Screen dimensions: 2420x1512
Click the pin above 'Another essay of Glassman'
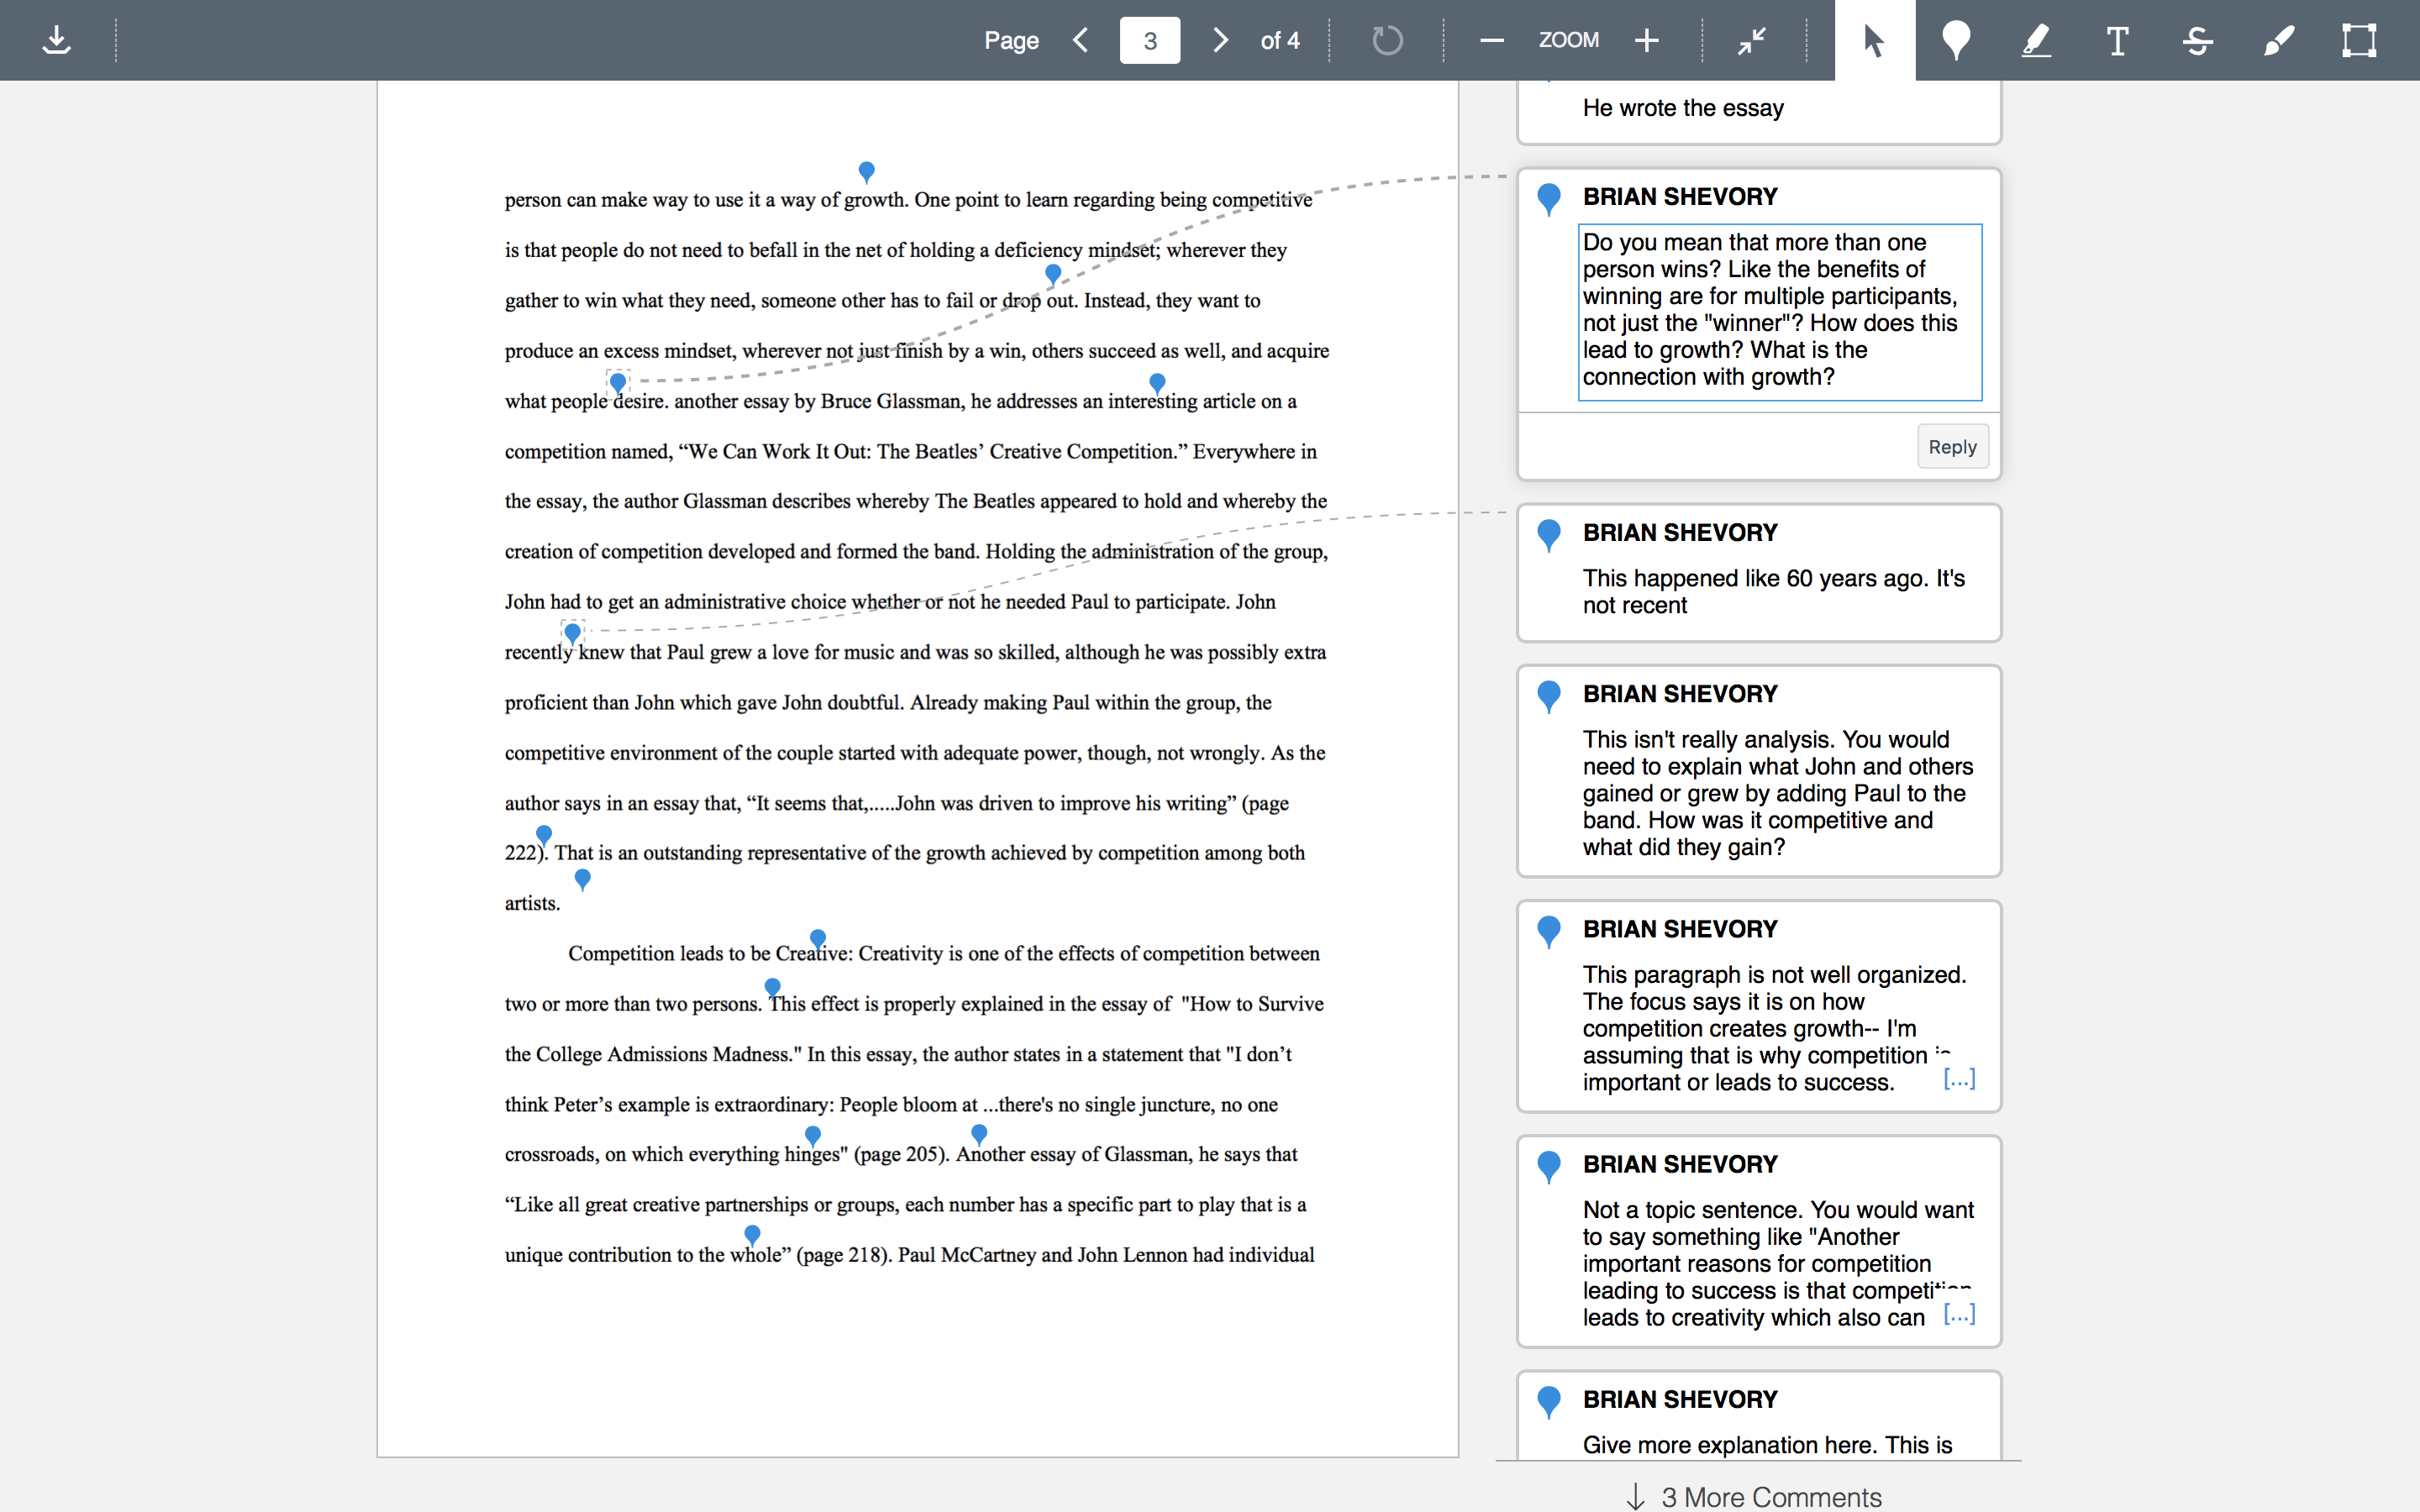tap(979, 1134)
